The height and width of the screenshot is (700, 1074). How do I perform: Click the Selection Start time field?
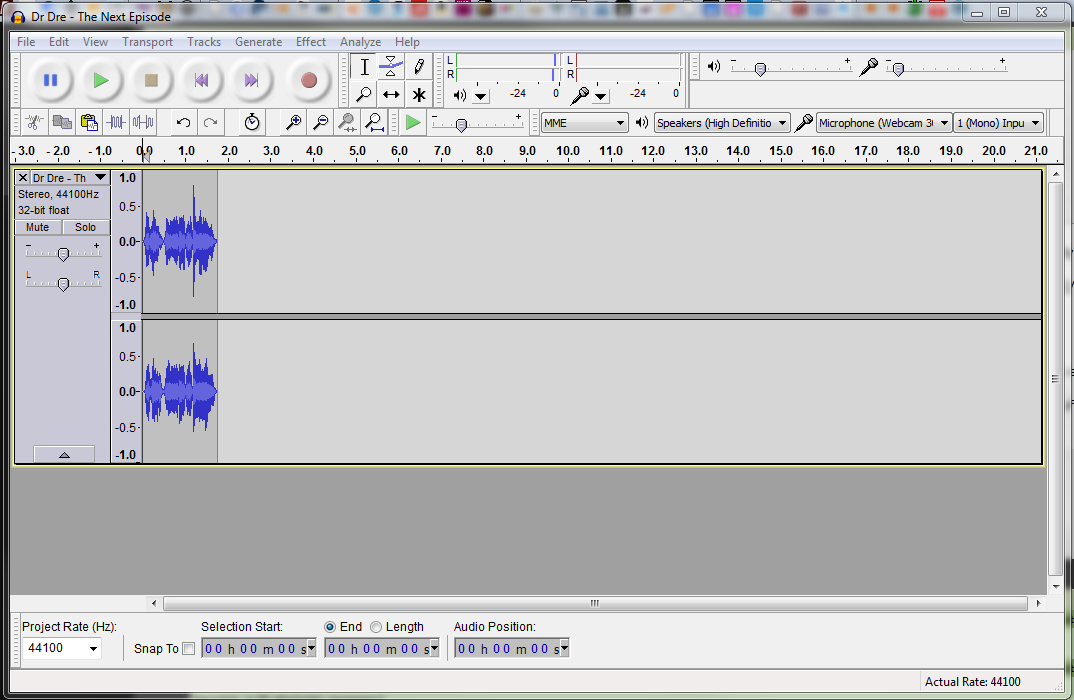tap(258, 648)
